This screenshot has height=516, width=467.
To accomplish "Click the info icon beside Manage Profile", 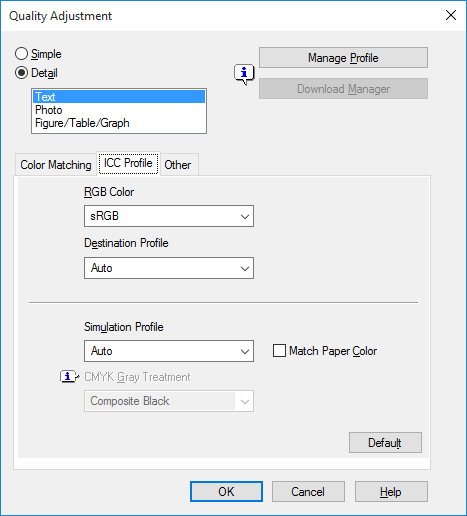I will tap(244, 74).
